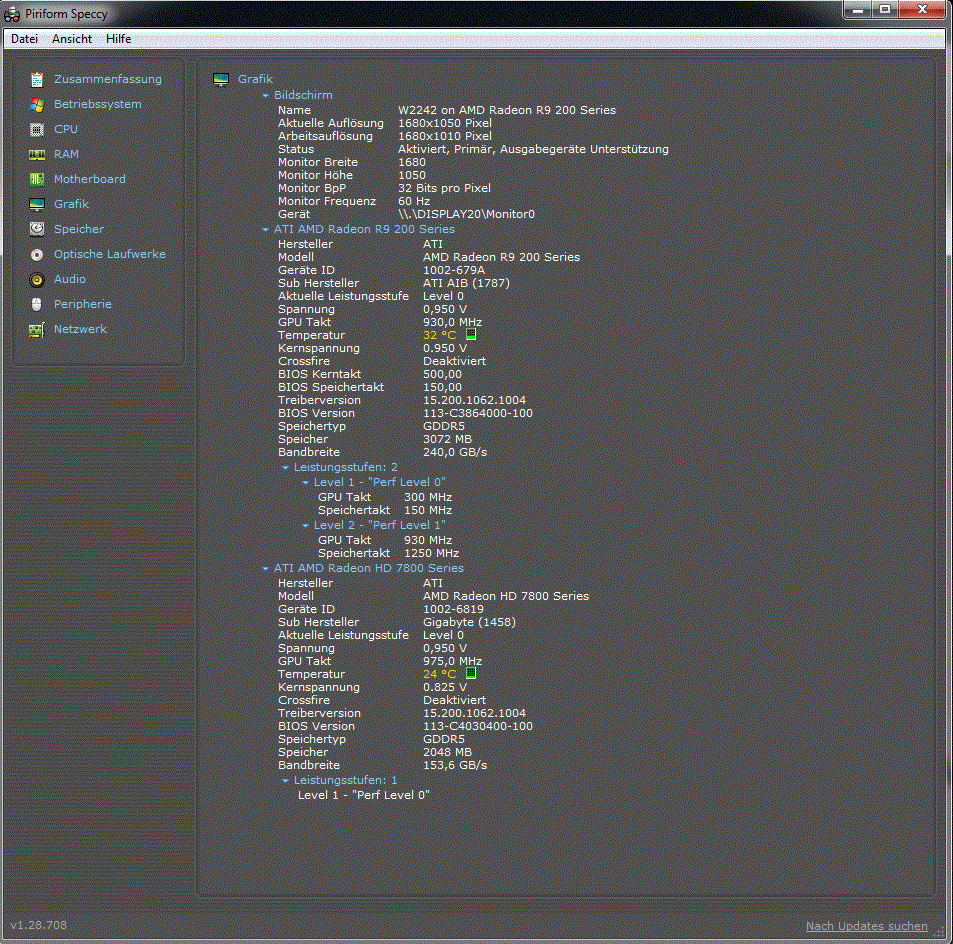Open Optische Laufwerke section
953x944 pixels.
pos(109,254)
